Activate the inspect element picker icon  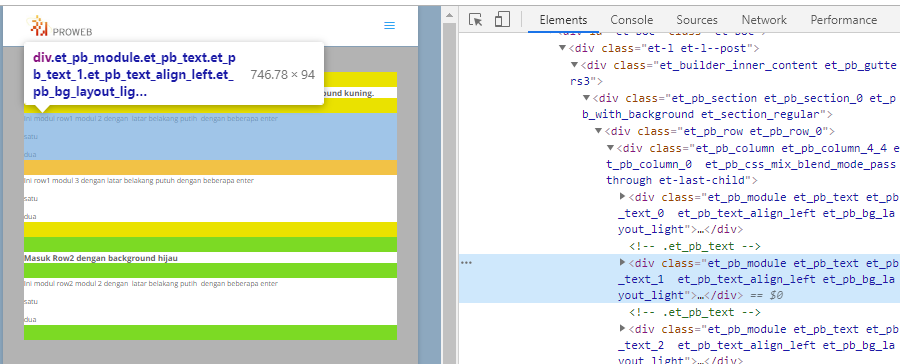pos(475,20)
